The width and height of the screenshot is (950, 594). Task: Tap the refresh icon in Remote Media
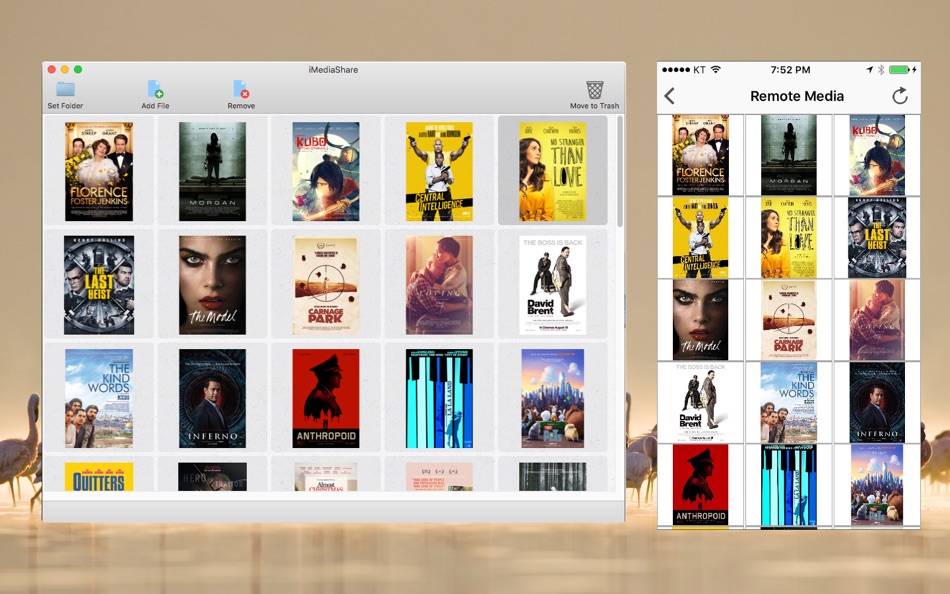pos(900,96)
